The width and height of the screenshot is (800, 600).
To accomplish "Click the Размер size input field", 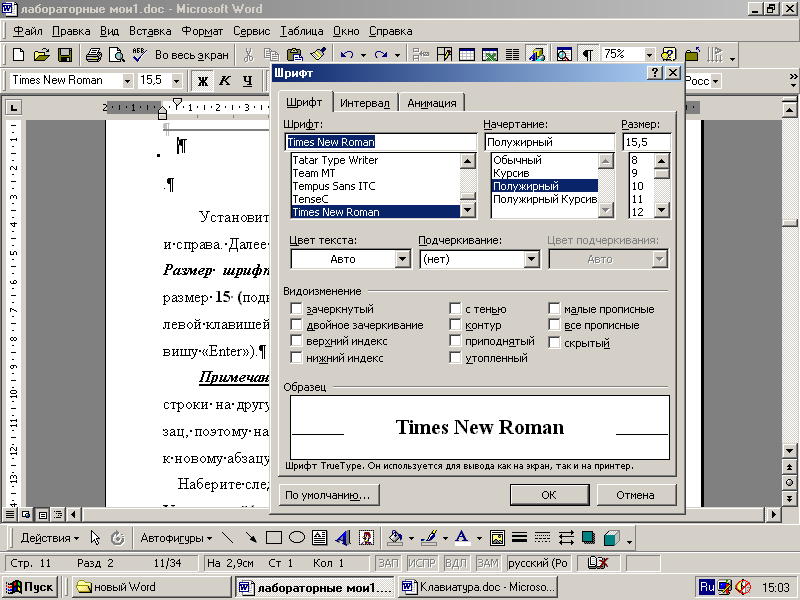I will pos(646,142).
